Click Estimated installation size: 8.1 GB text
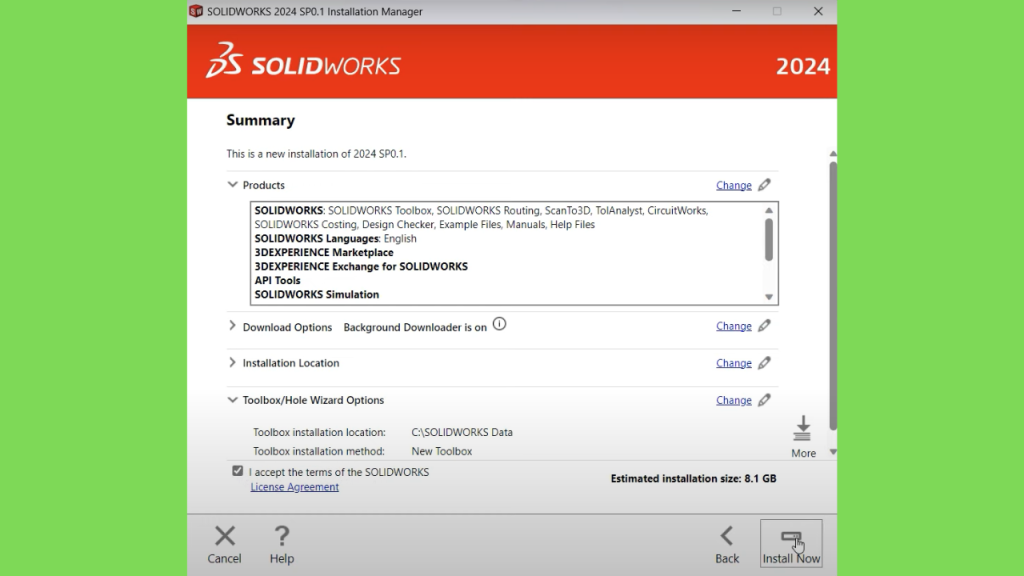The image size is (1024, 576). pyautogui.click(x=694, y=479)
